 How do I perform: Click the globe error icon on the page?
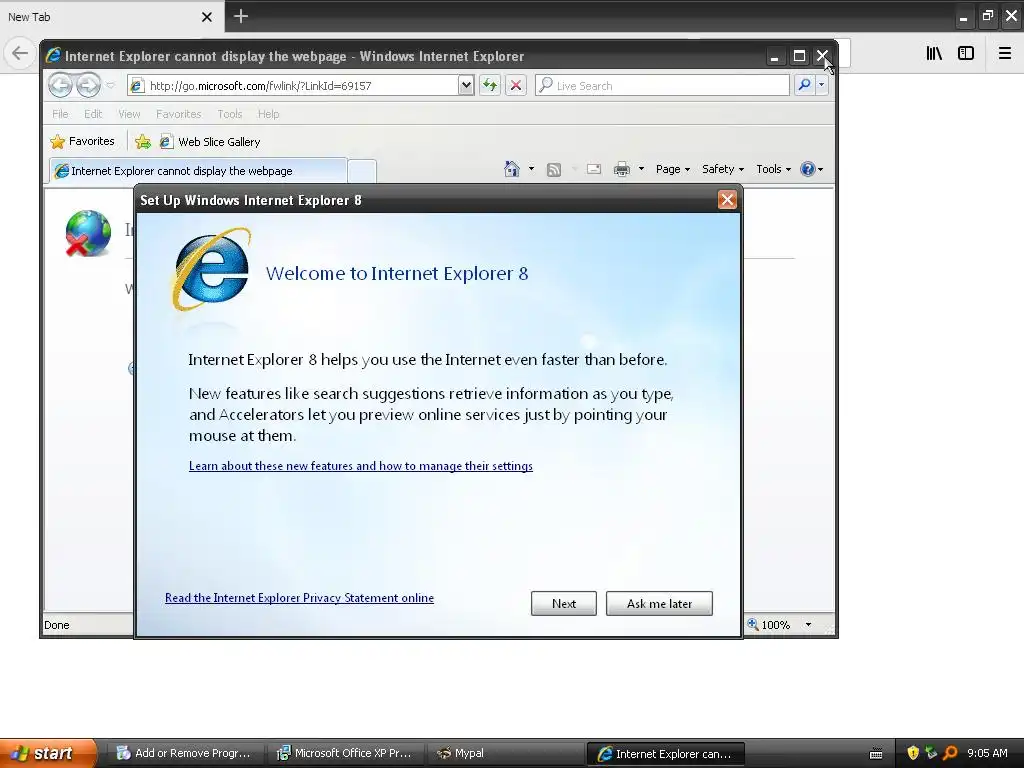click(x=88, y=233)
